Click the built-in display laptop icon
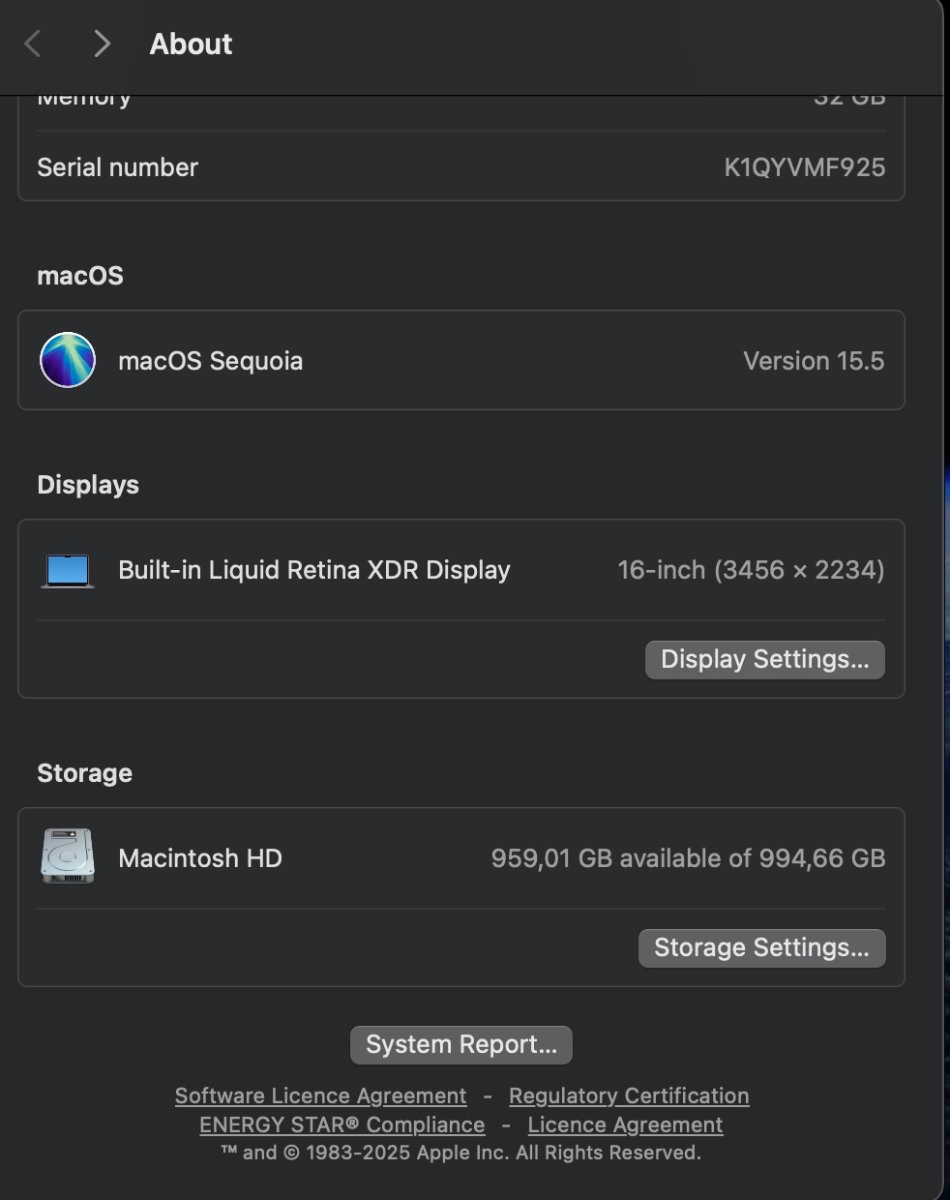Viewport: 950px width, 1200px height. tap(68, 571)
